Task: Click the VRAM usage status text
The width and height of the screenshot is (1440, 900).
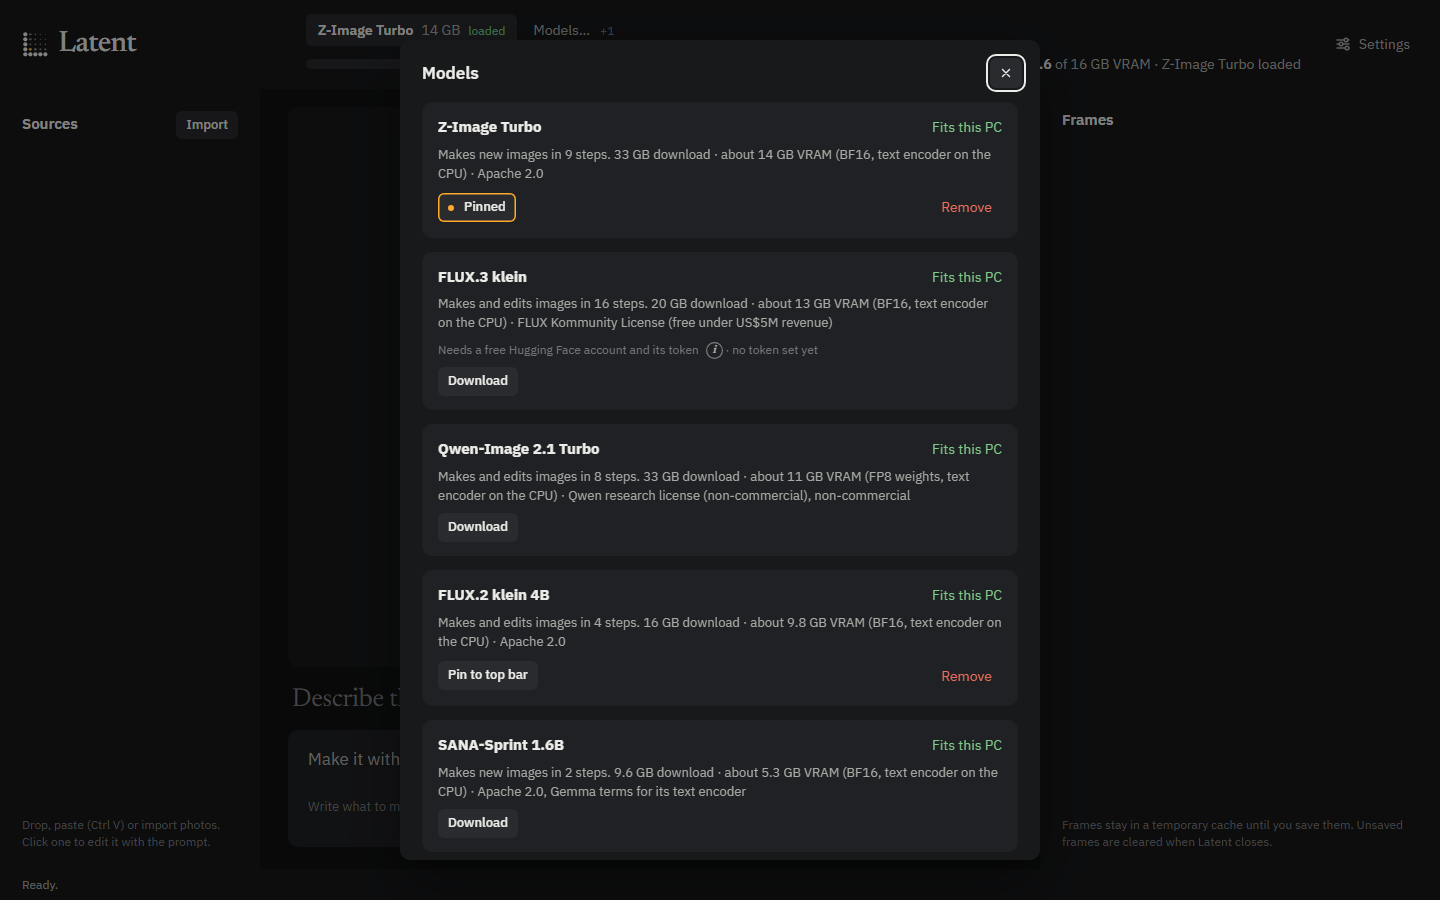Action: coord(1170,64)
